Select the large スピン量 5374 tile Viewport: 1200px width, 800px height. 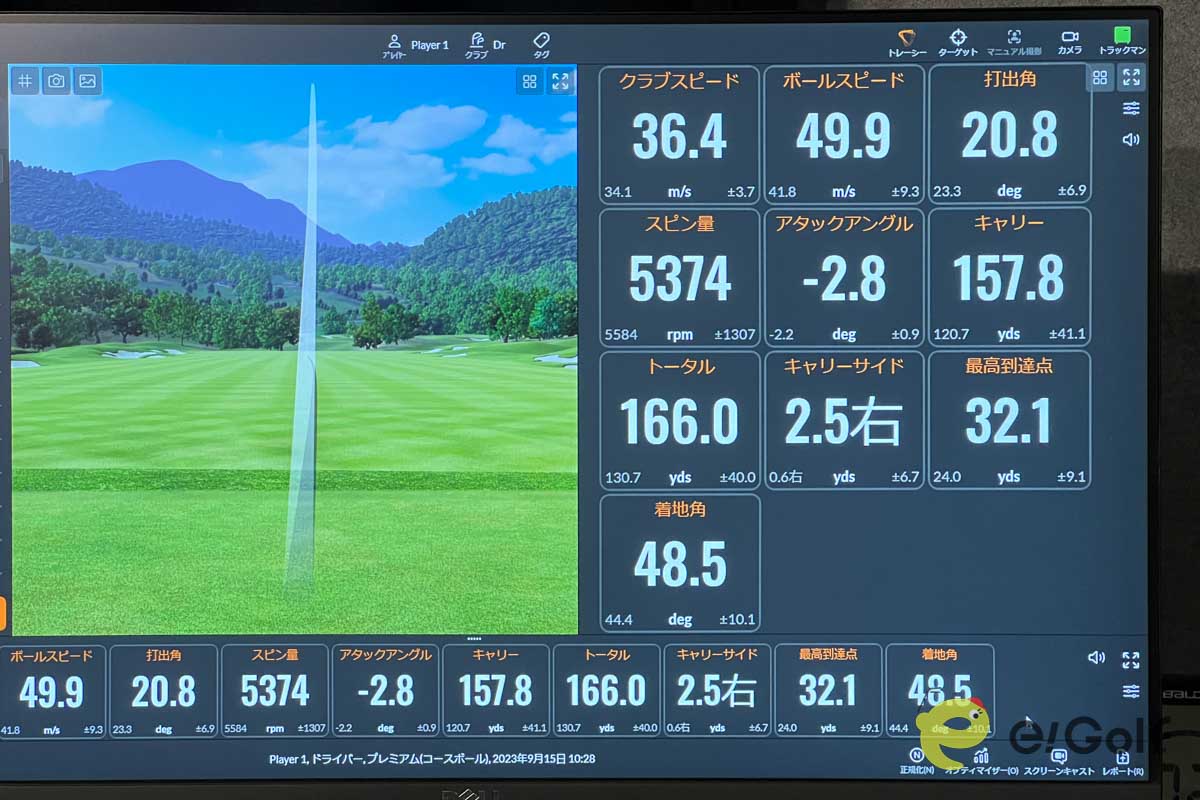(x=680, y=277)
